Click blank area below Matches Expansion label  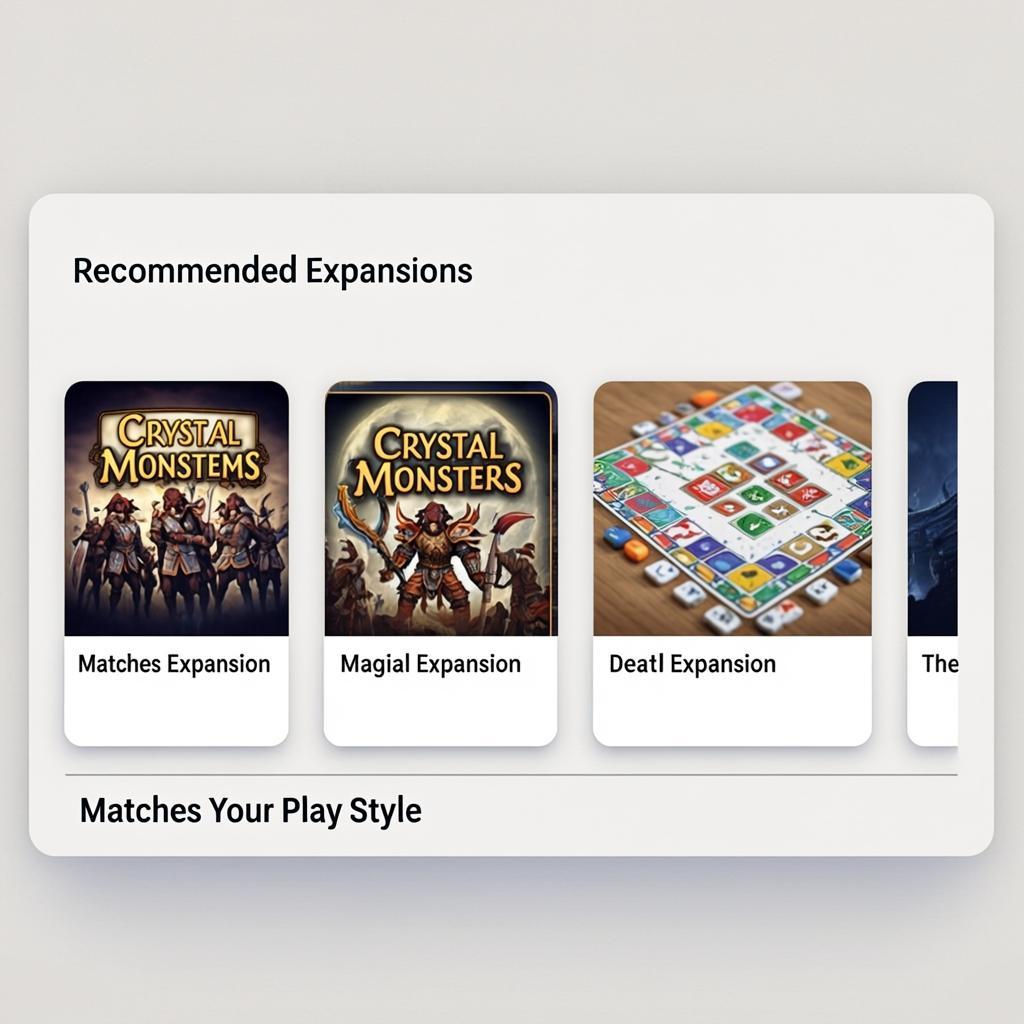point(176,712)
